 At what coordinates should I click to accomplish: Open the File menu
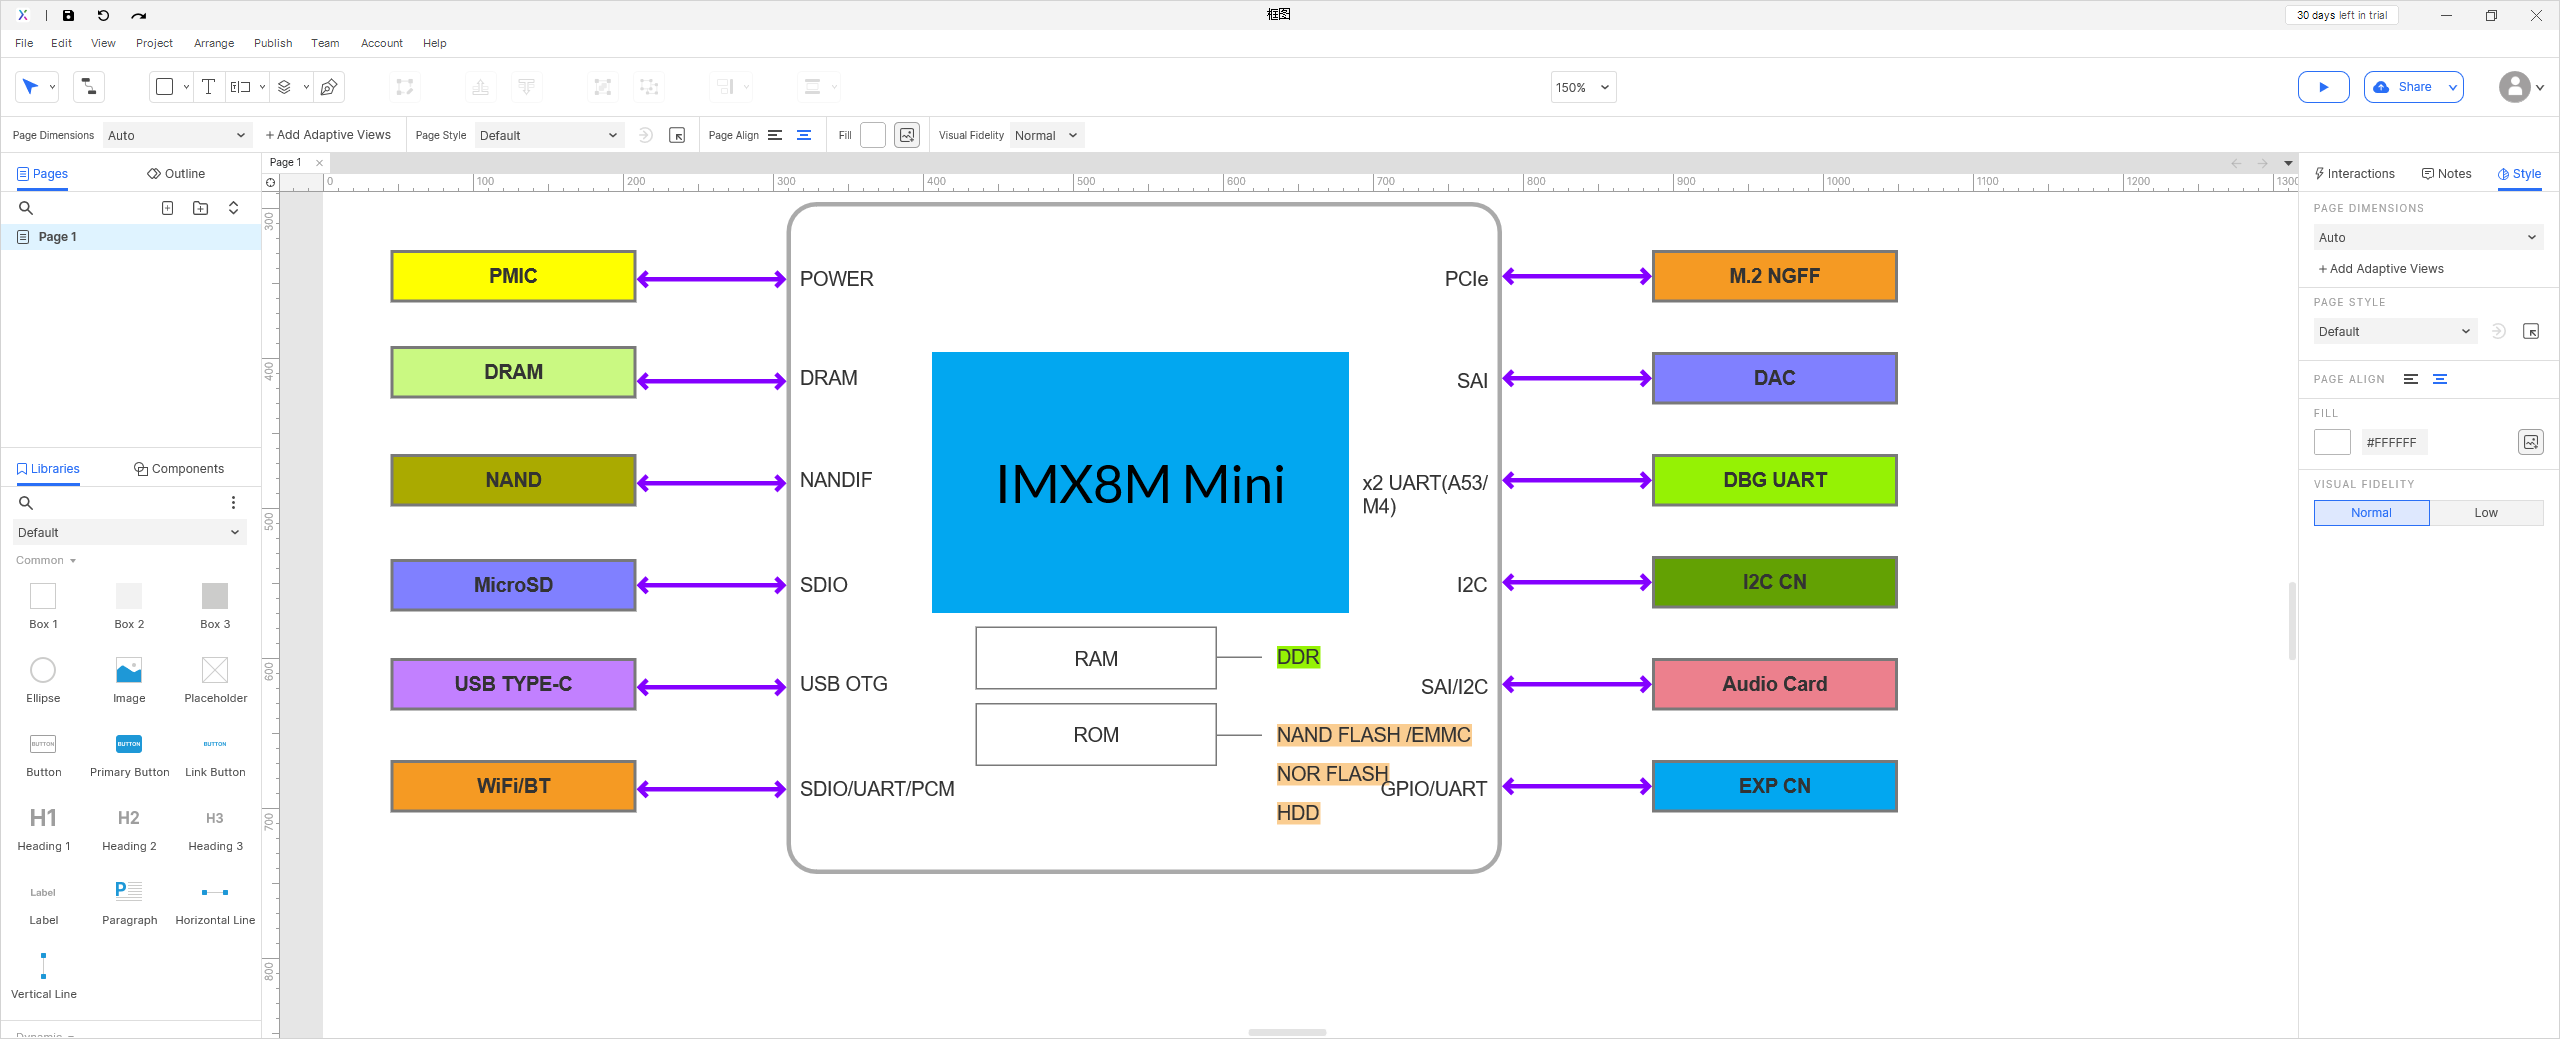[24, 43]
